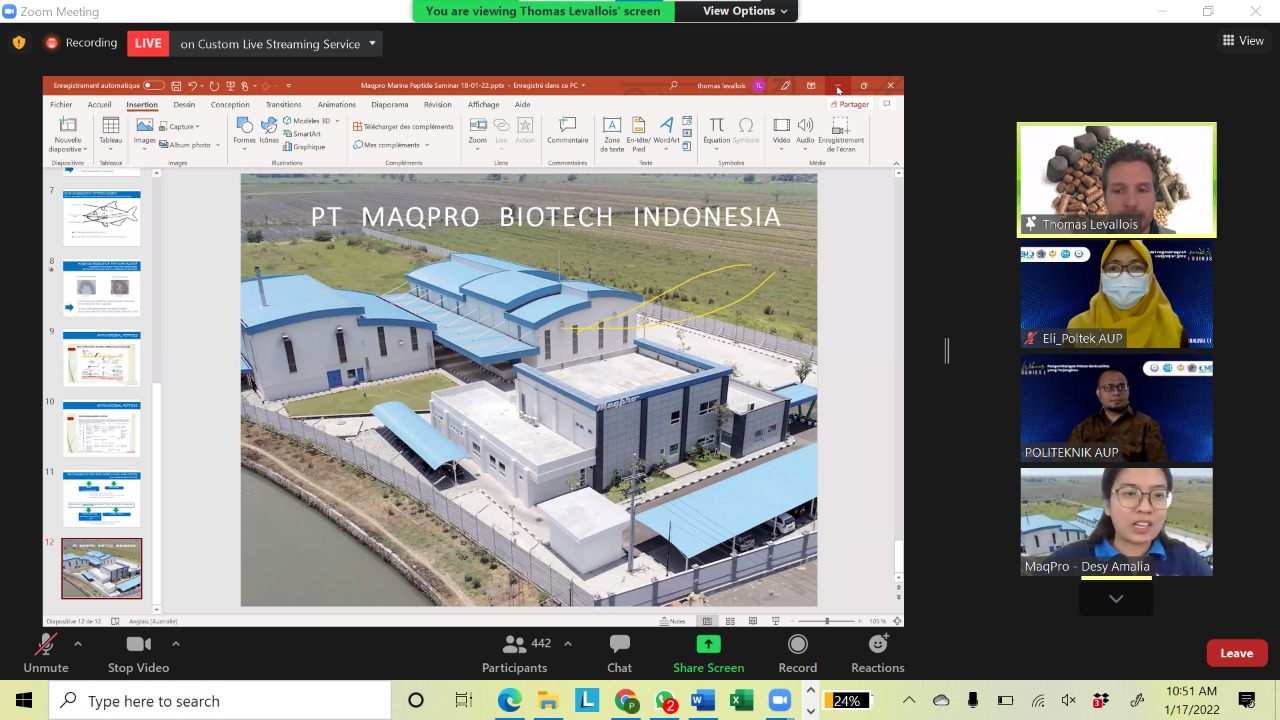Viewport: 1280px width, 720px height.
Task: Switch to Animations tab
Action: pyautogui.click(x=336, y=104)
